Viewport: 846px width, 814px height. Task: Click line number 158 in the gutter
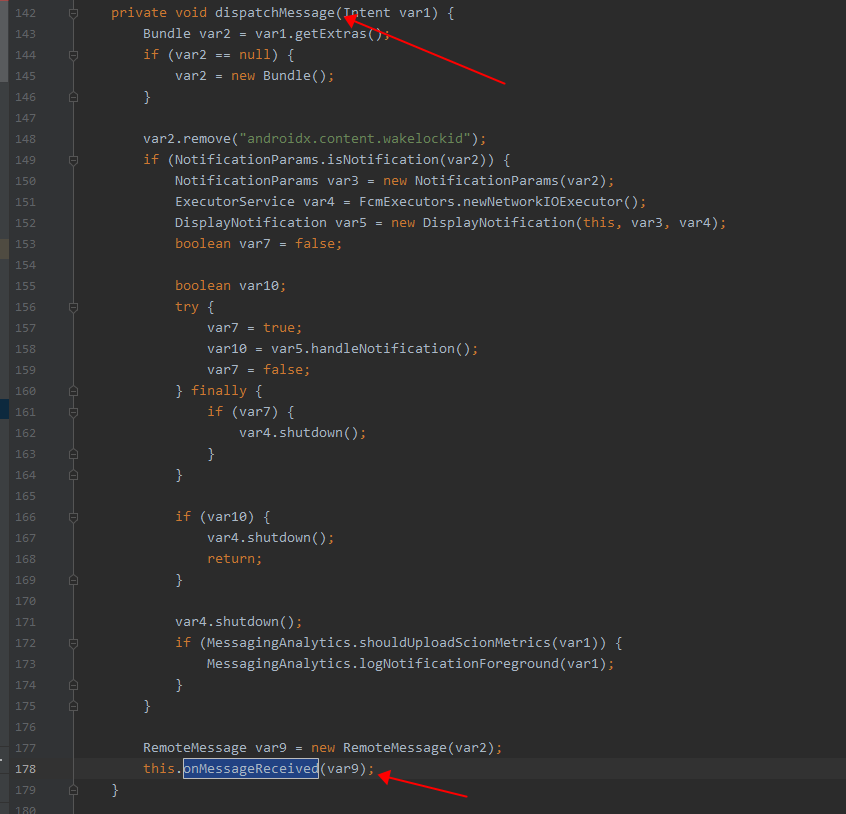click(25, 349)
